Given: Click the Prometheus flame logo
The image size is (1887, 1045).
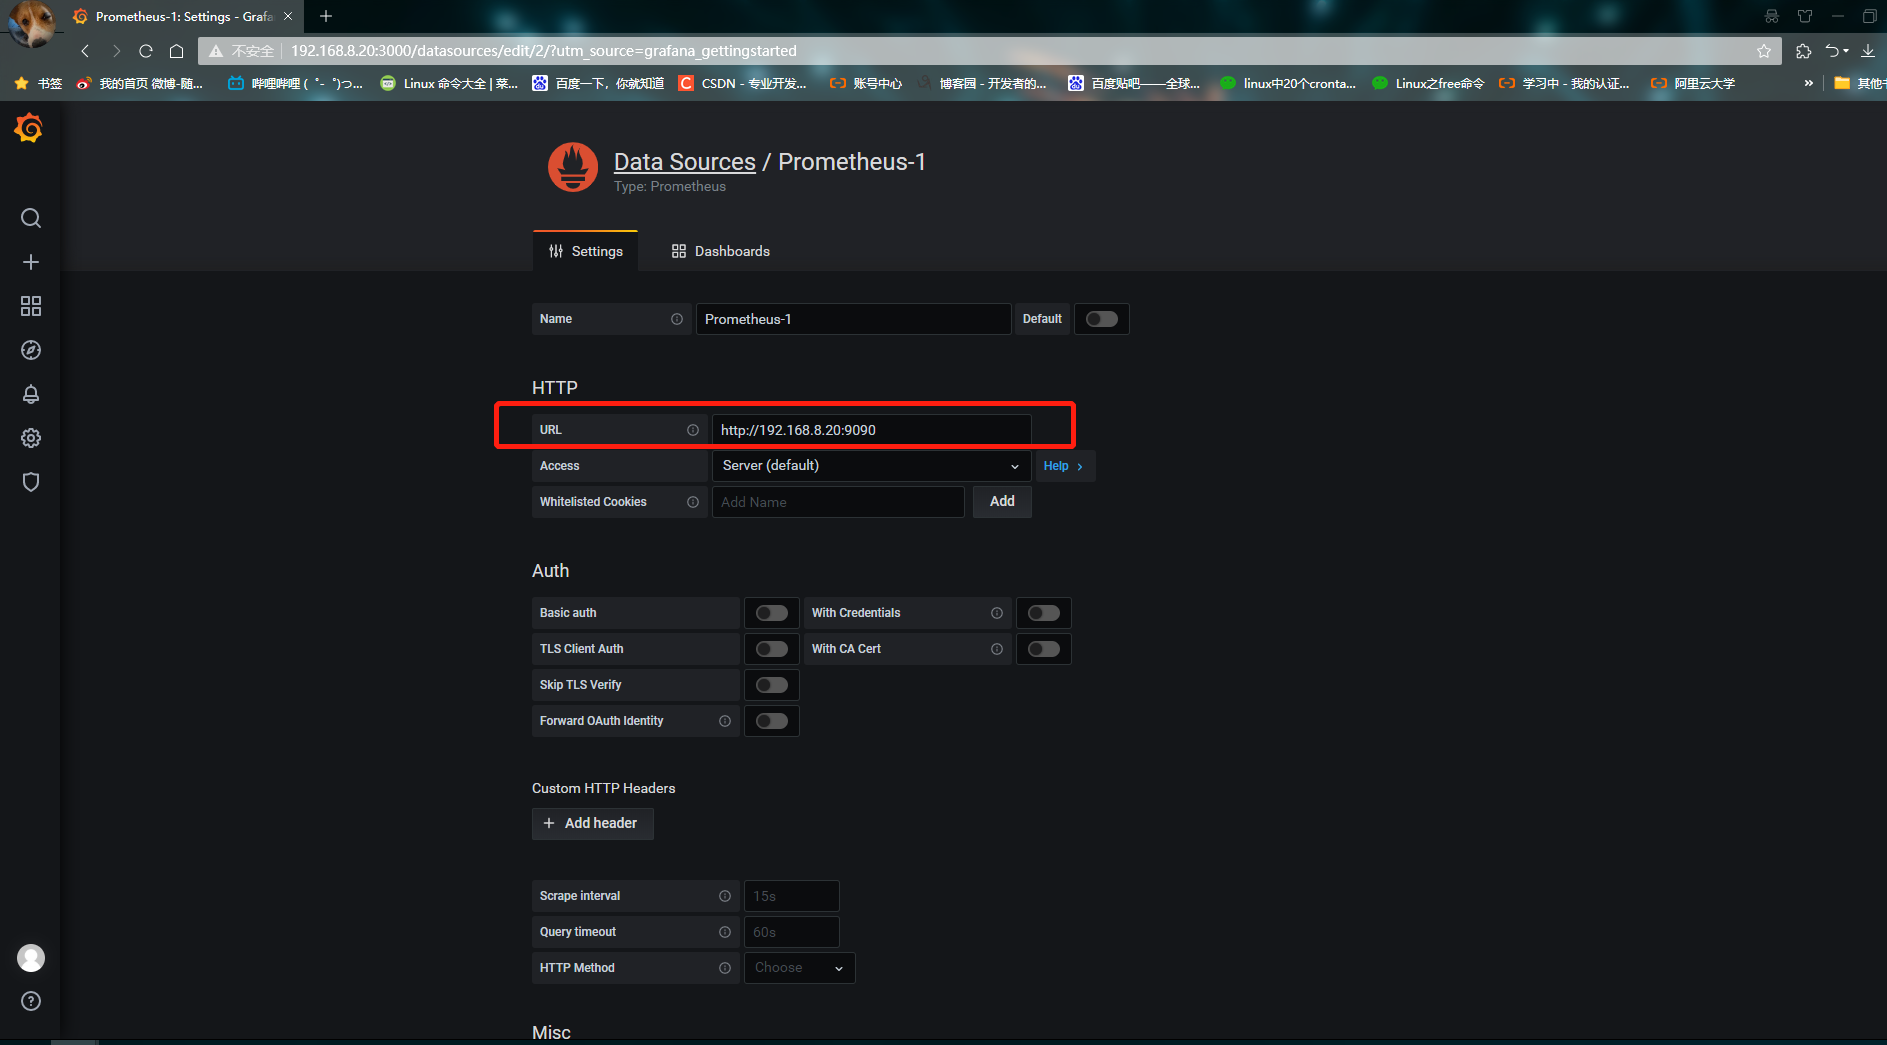Looking at the screenshot, I should (x=573, y=167).
